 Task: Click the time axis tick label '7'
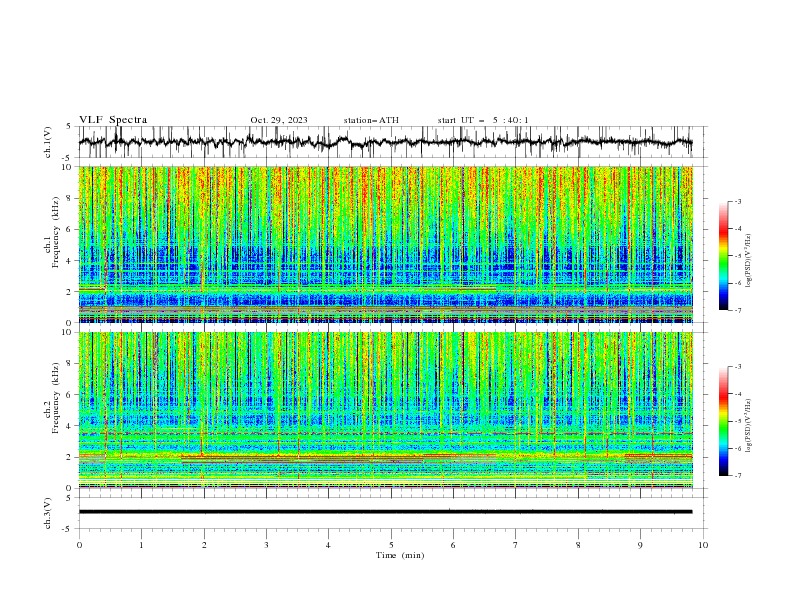(516, 545)
